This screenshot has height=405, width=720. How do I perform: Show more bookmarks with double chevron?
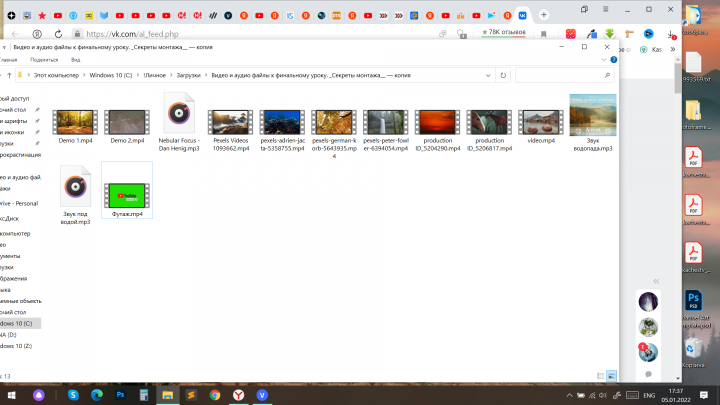coord(673,49)
